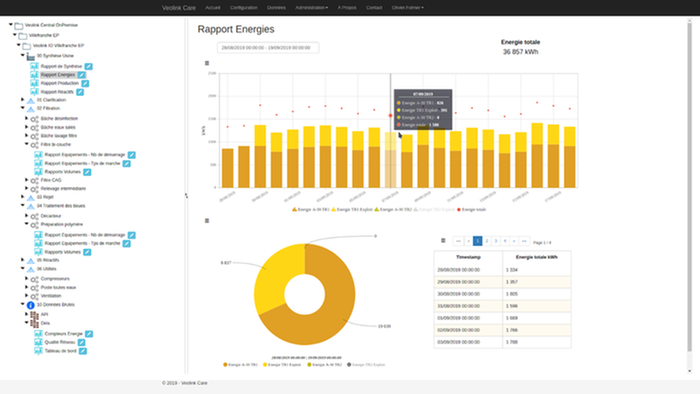Edit Rapports Volumes under Préparation polymère
This screenshot has height=394, width=700.
(88, 252)
